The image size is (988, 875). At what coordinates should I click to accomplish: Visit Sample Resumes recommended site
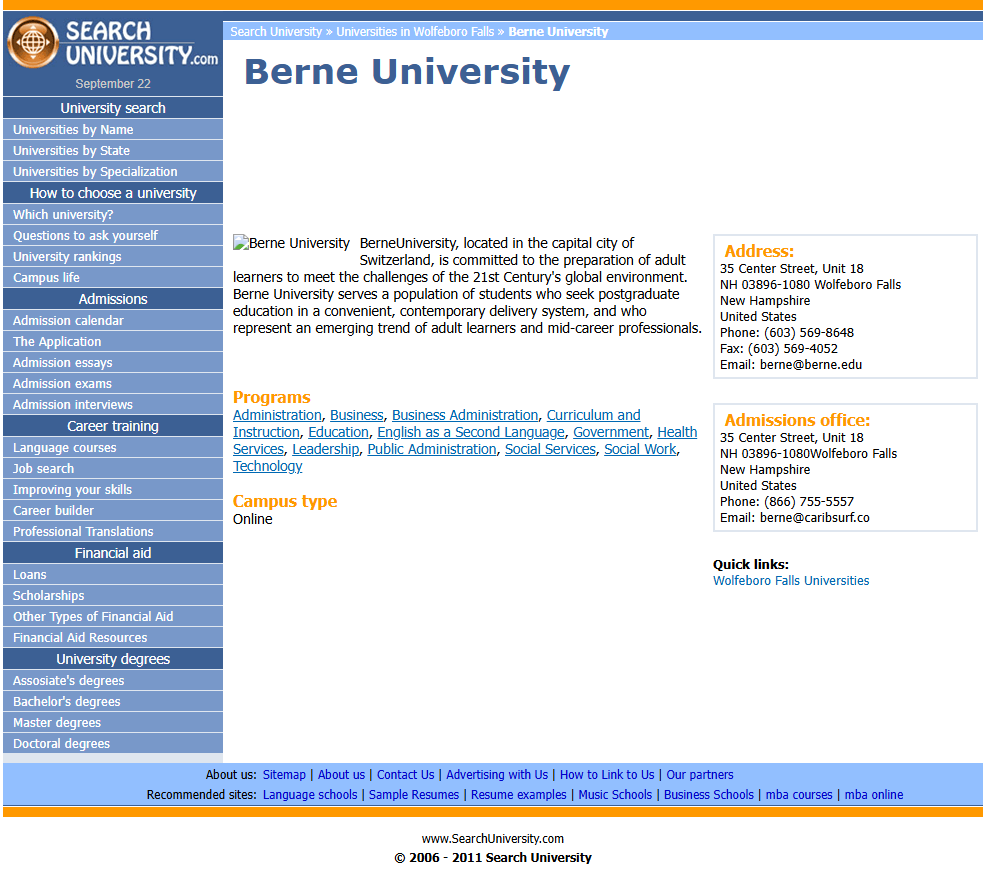(x=414, y=795)
